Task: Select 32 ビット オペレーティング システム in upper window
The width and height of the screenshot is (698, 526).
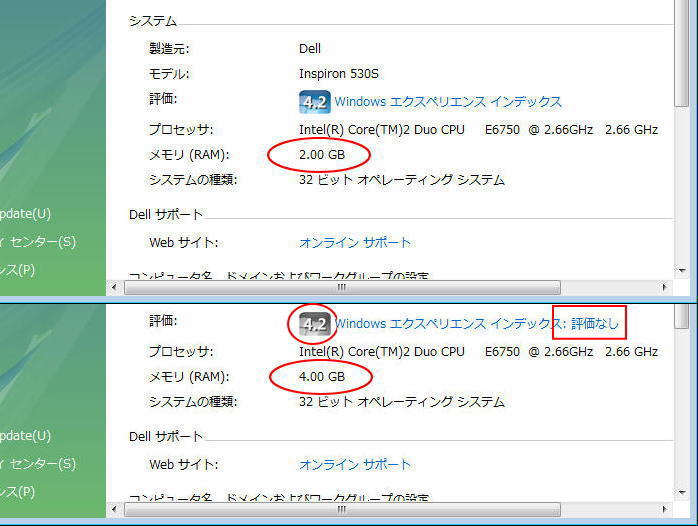Action: click(402, 180)
